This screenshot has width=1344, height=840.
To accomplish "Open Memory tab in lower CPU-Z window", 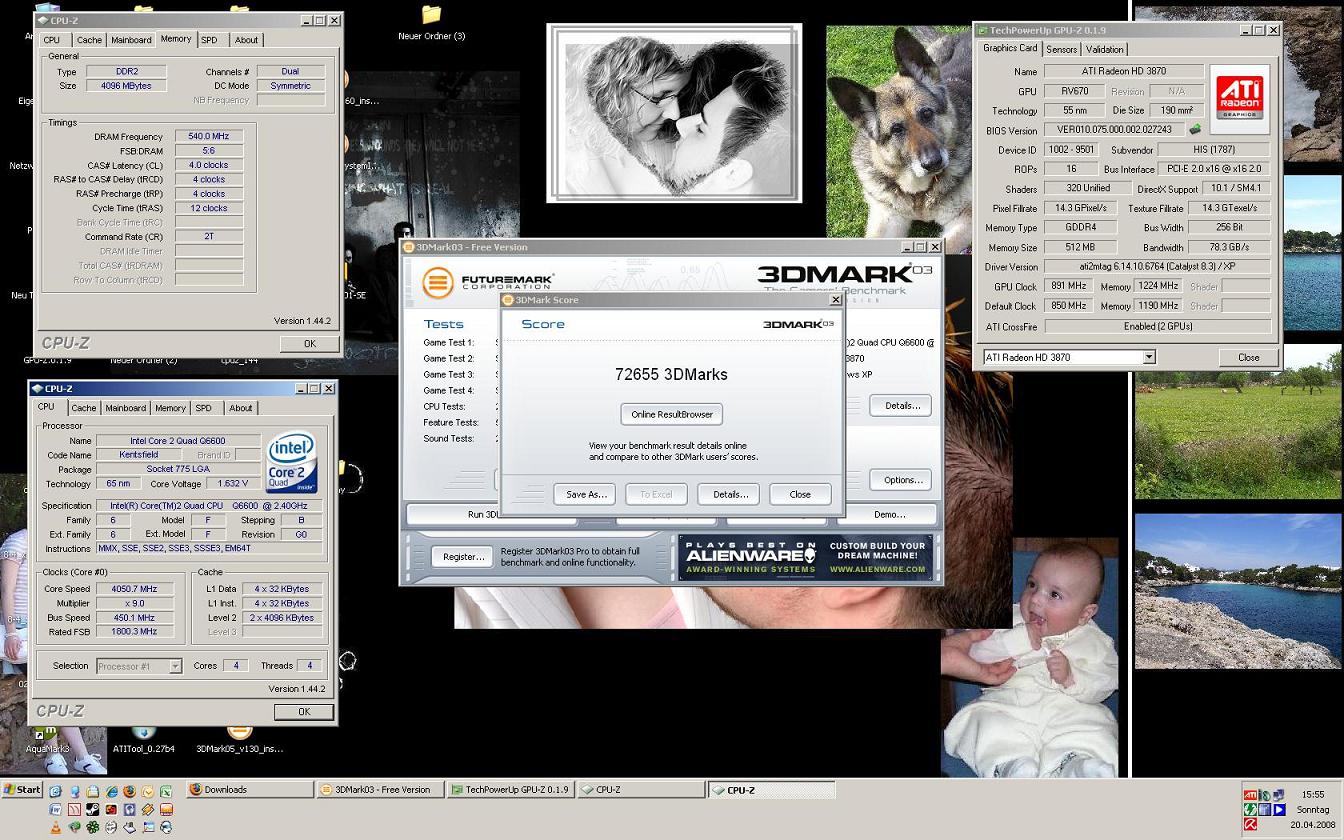I will tap(169, 408).
